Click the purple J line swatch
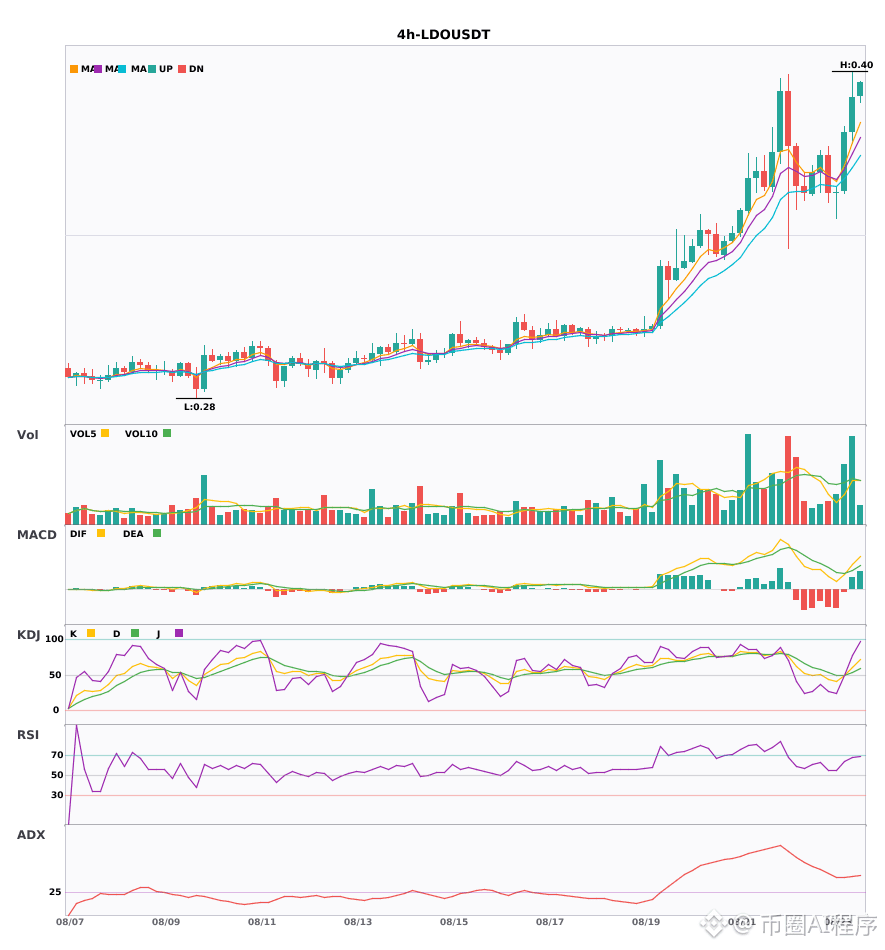Screen dimensions: 885x950 coord(179,633)
